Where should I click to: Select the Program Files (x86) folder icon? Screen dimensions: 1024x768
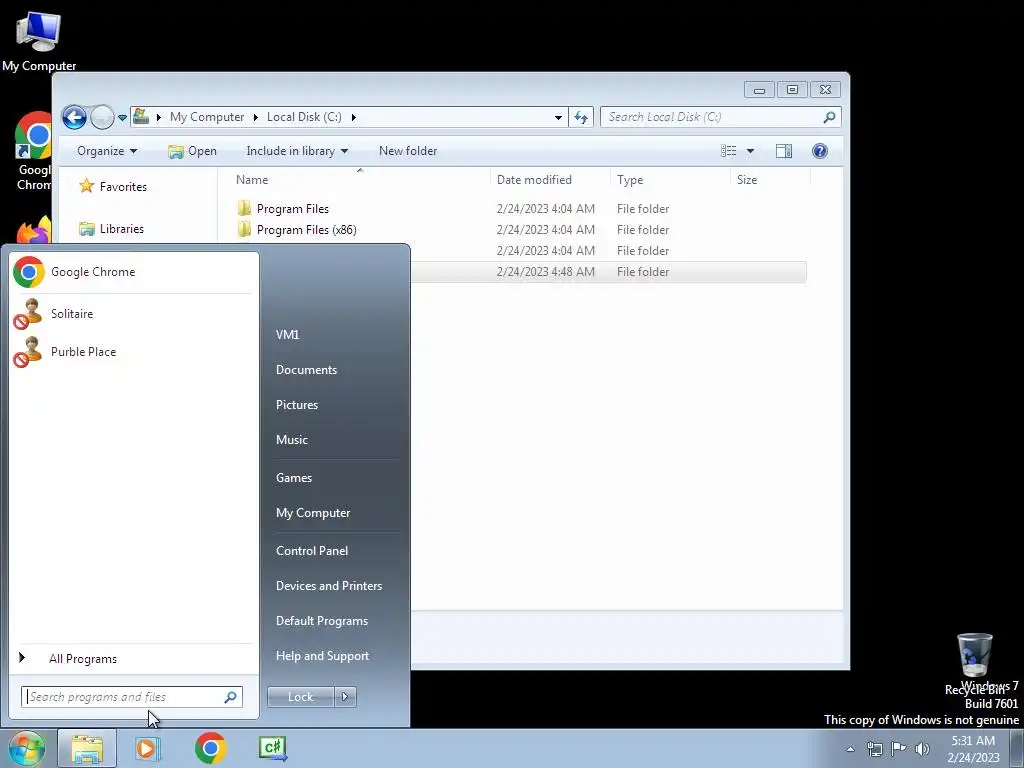(244, 229)
